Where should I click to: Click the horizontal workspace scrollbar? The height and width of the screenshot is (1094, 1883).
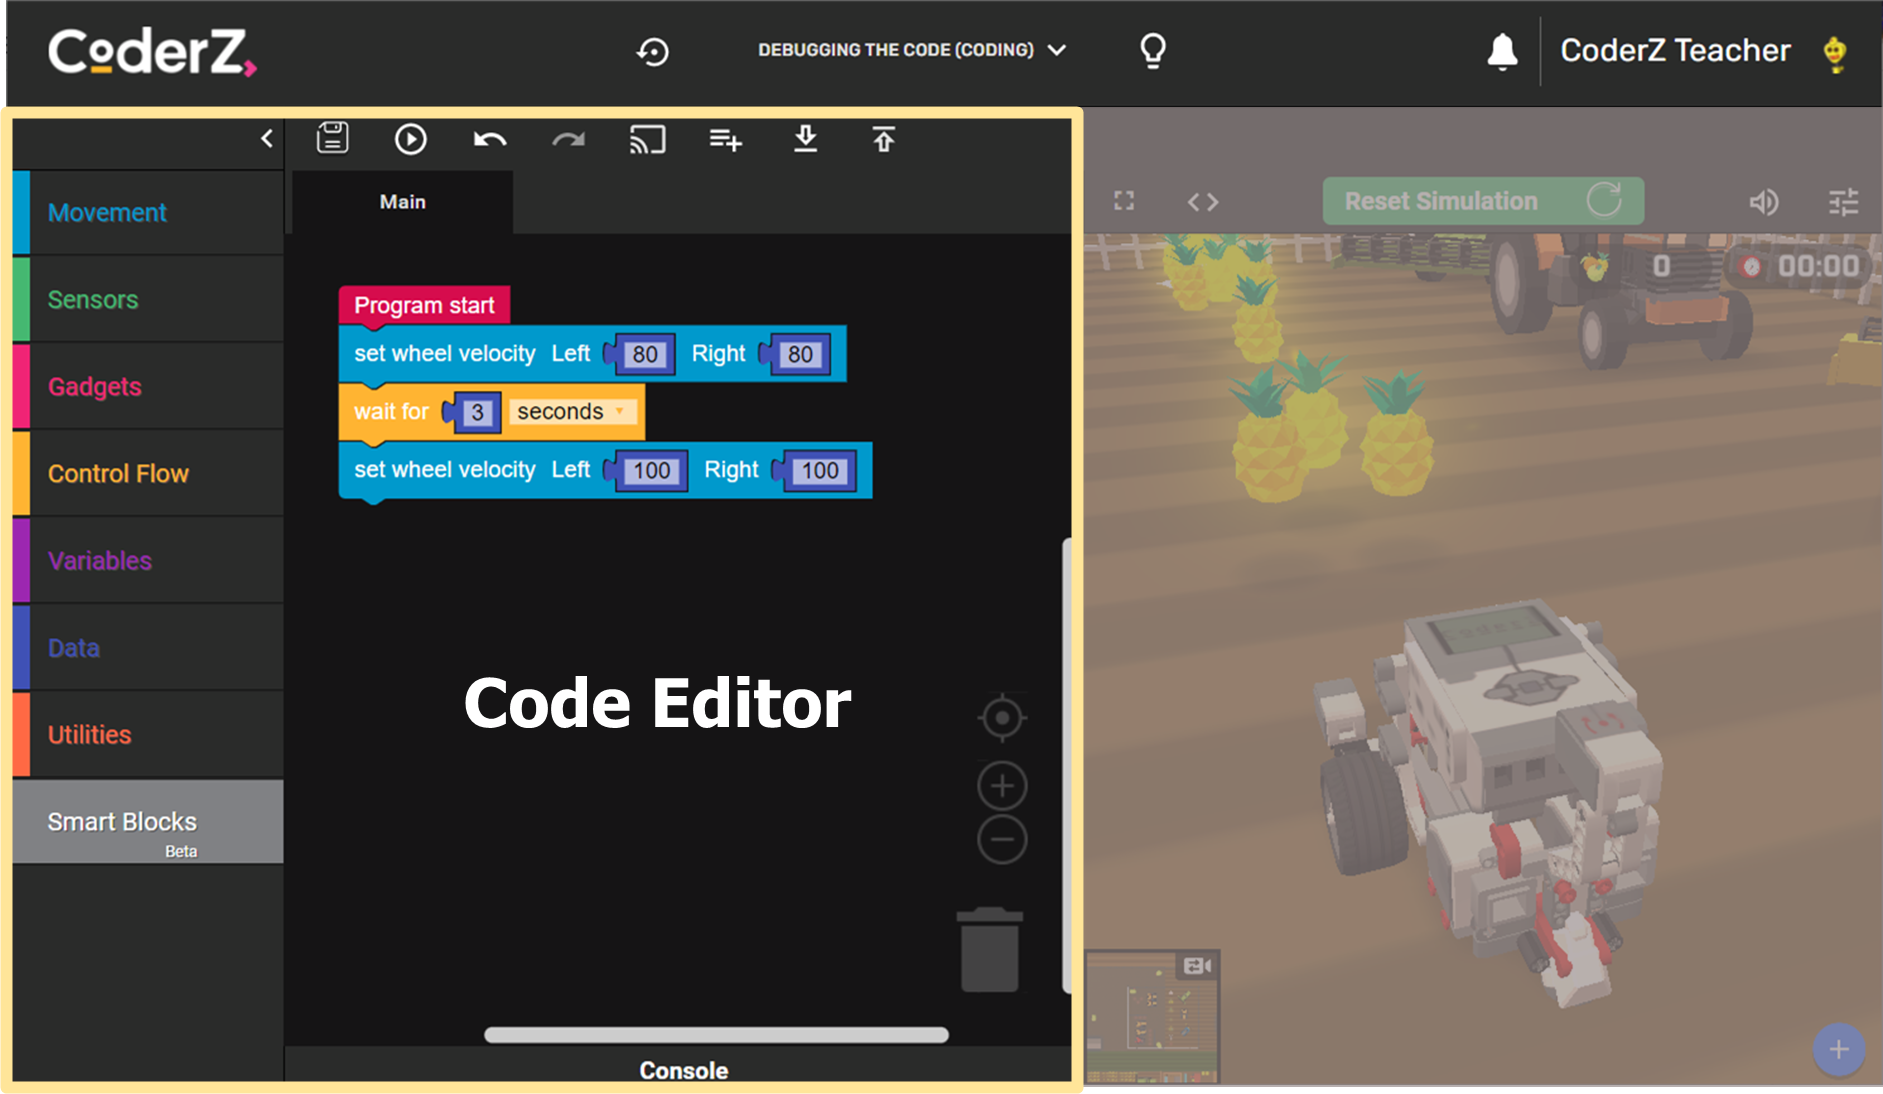tap(716, 1035)
